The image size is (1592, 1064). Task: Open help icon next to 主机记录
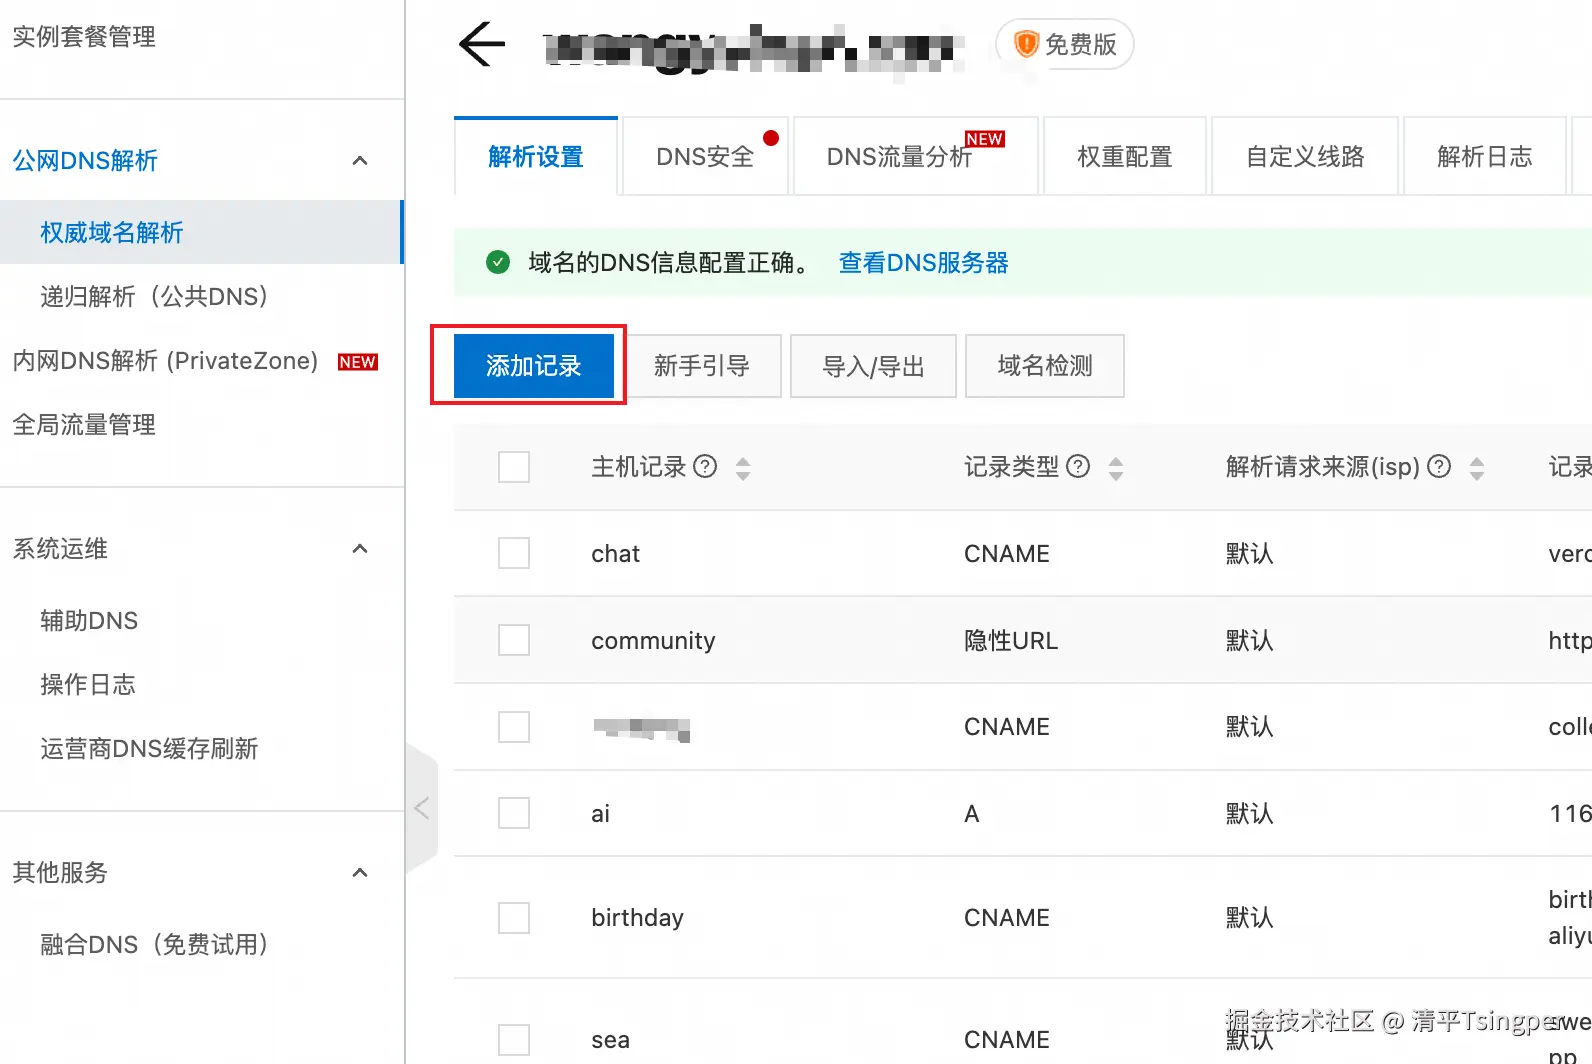tap(705, 466)
